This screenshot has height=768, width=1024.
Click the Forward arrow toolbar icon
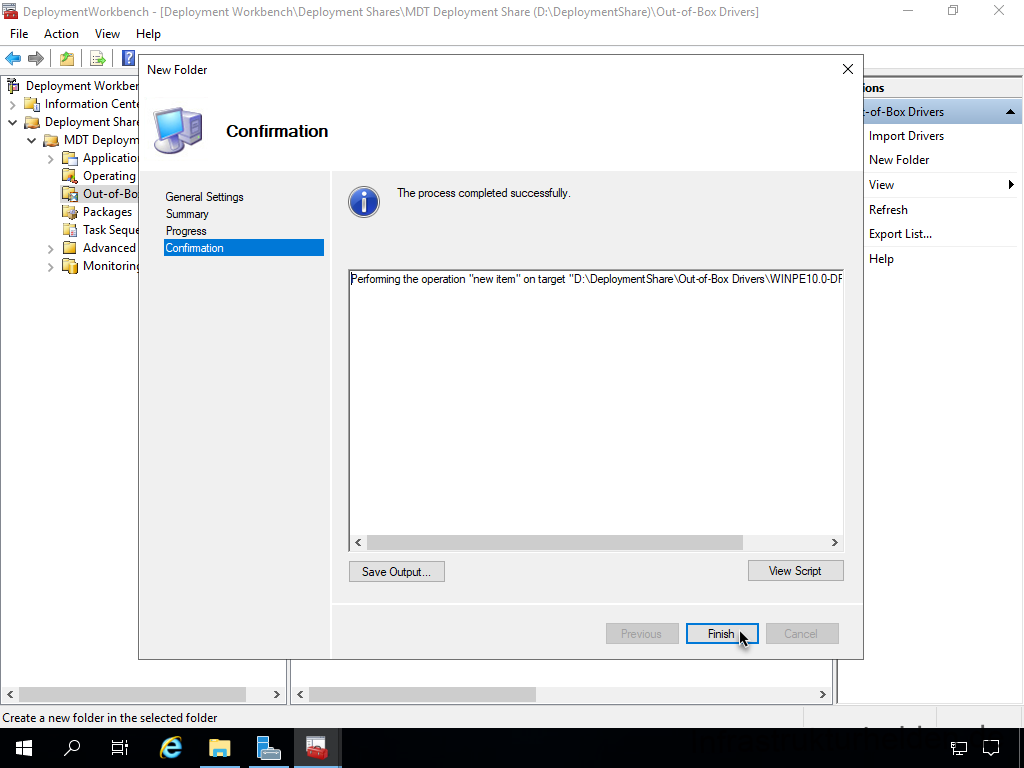(x=36, y=58)
